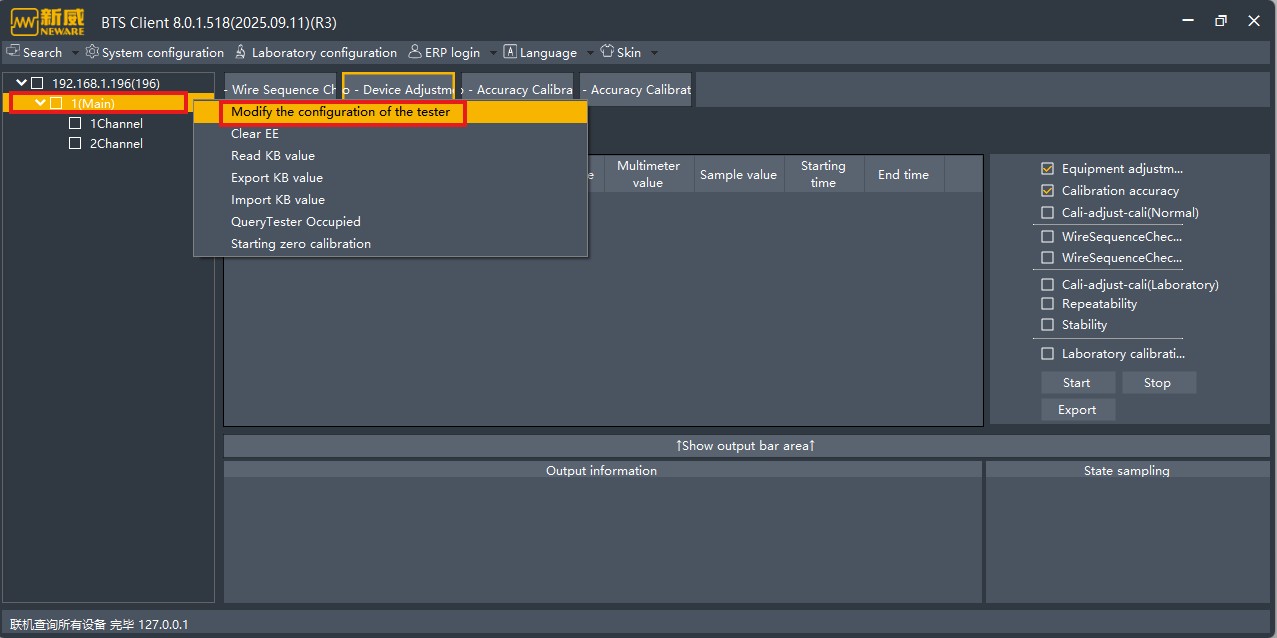Viewport: 1277px width, 638px height.
Task: Enable the Repeatability checkbox
Action: [1047, 304]
